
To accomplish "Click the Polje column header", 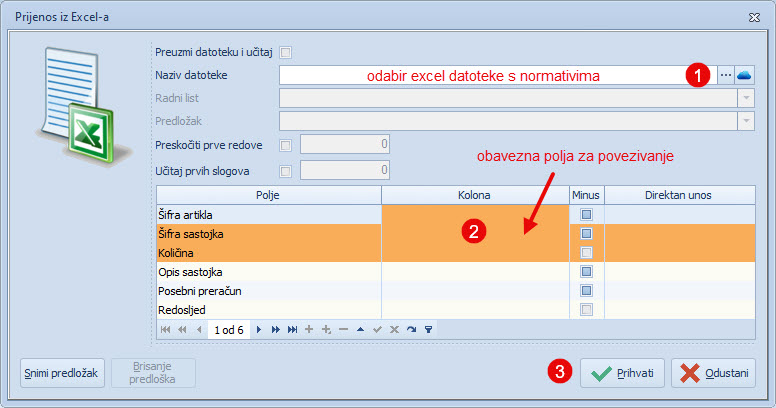I will (268, 194).
